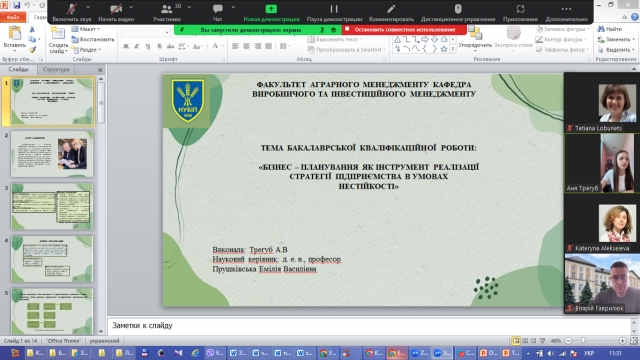Screen dimensions: 640x360
Task: Expand the audio options arrow next to microphone
Action: tap(88, 7)
